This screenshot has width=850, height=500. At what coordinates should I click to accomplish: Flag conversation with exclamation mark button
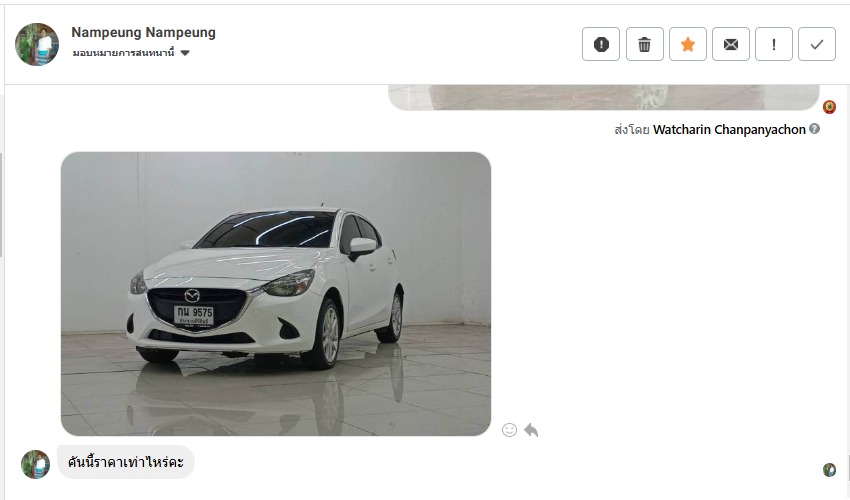pos(774,44)
